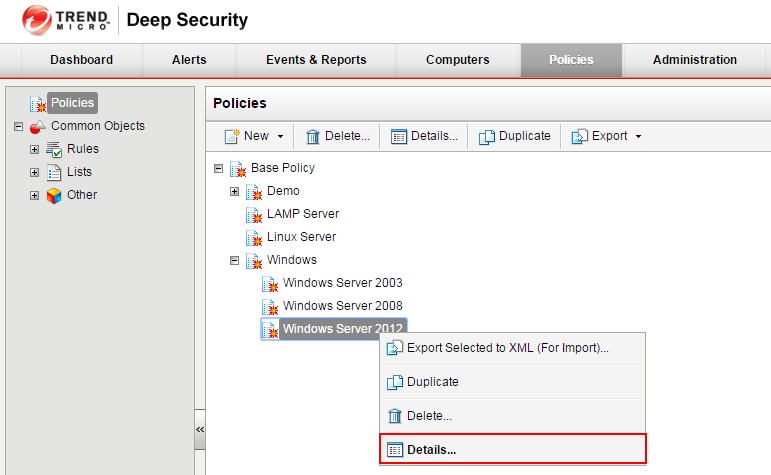Click the Windows policy icon

(x=254, y=261)
